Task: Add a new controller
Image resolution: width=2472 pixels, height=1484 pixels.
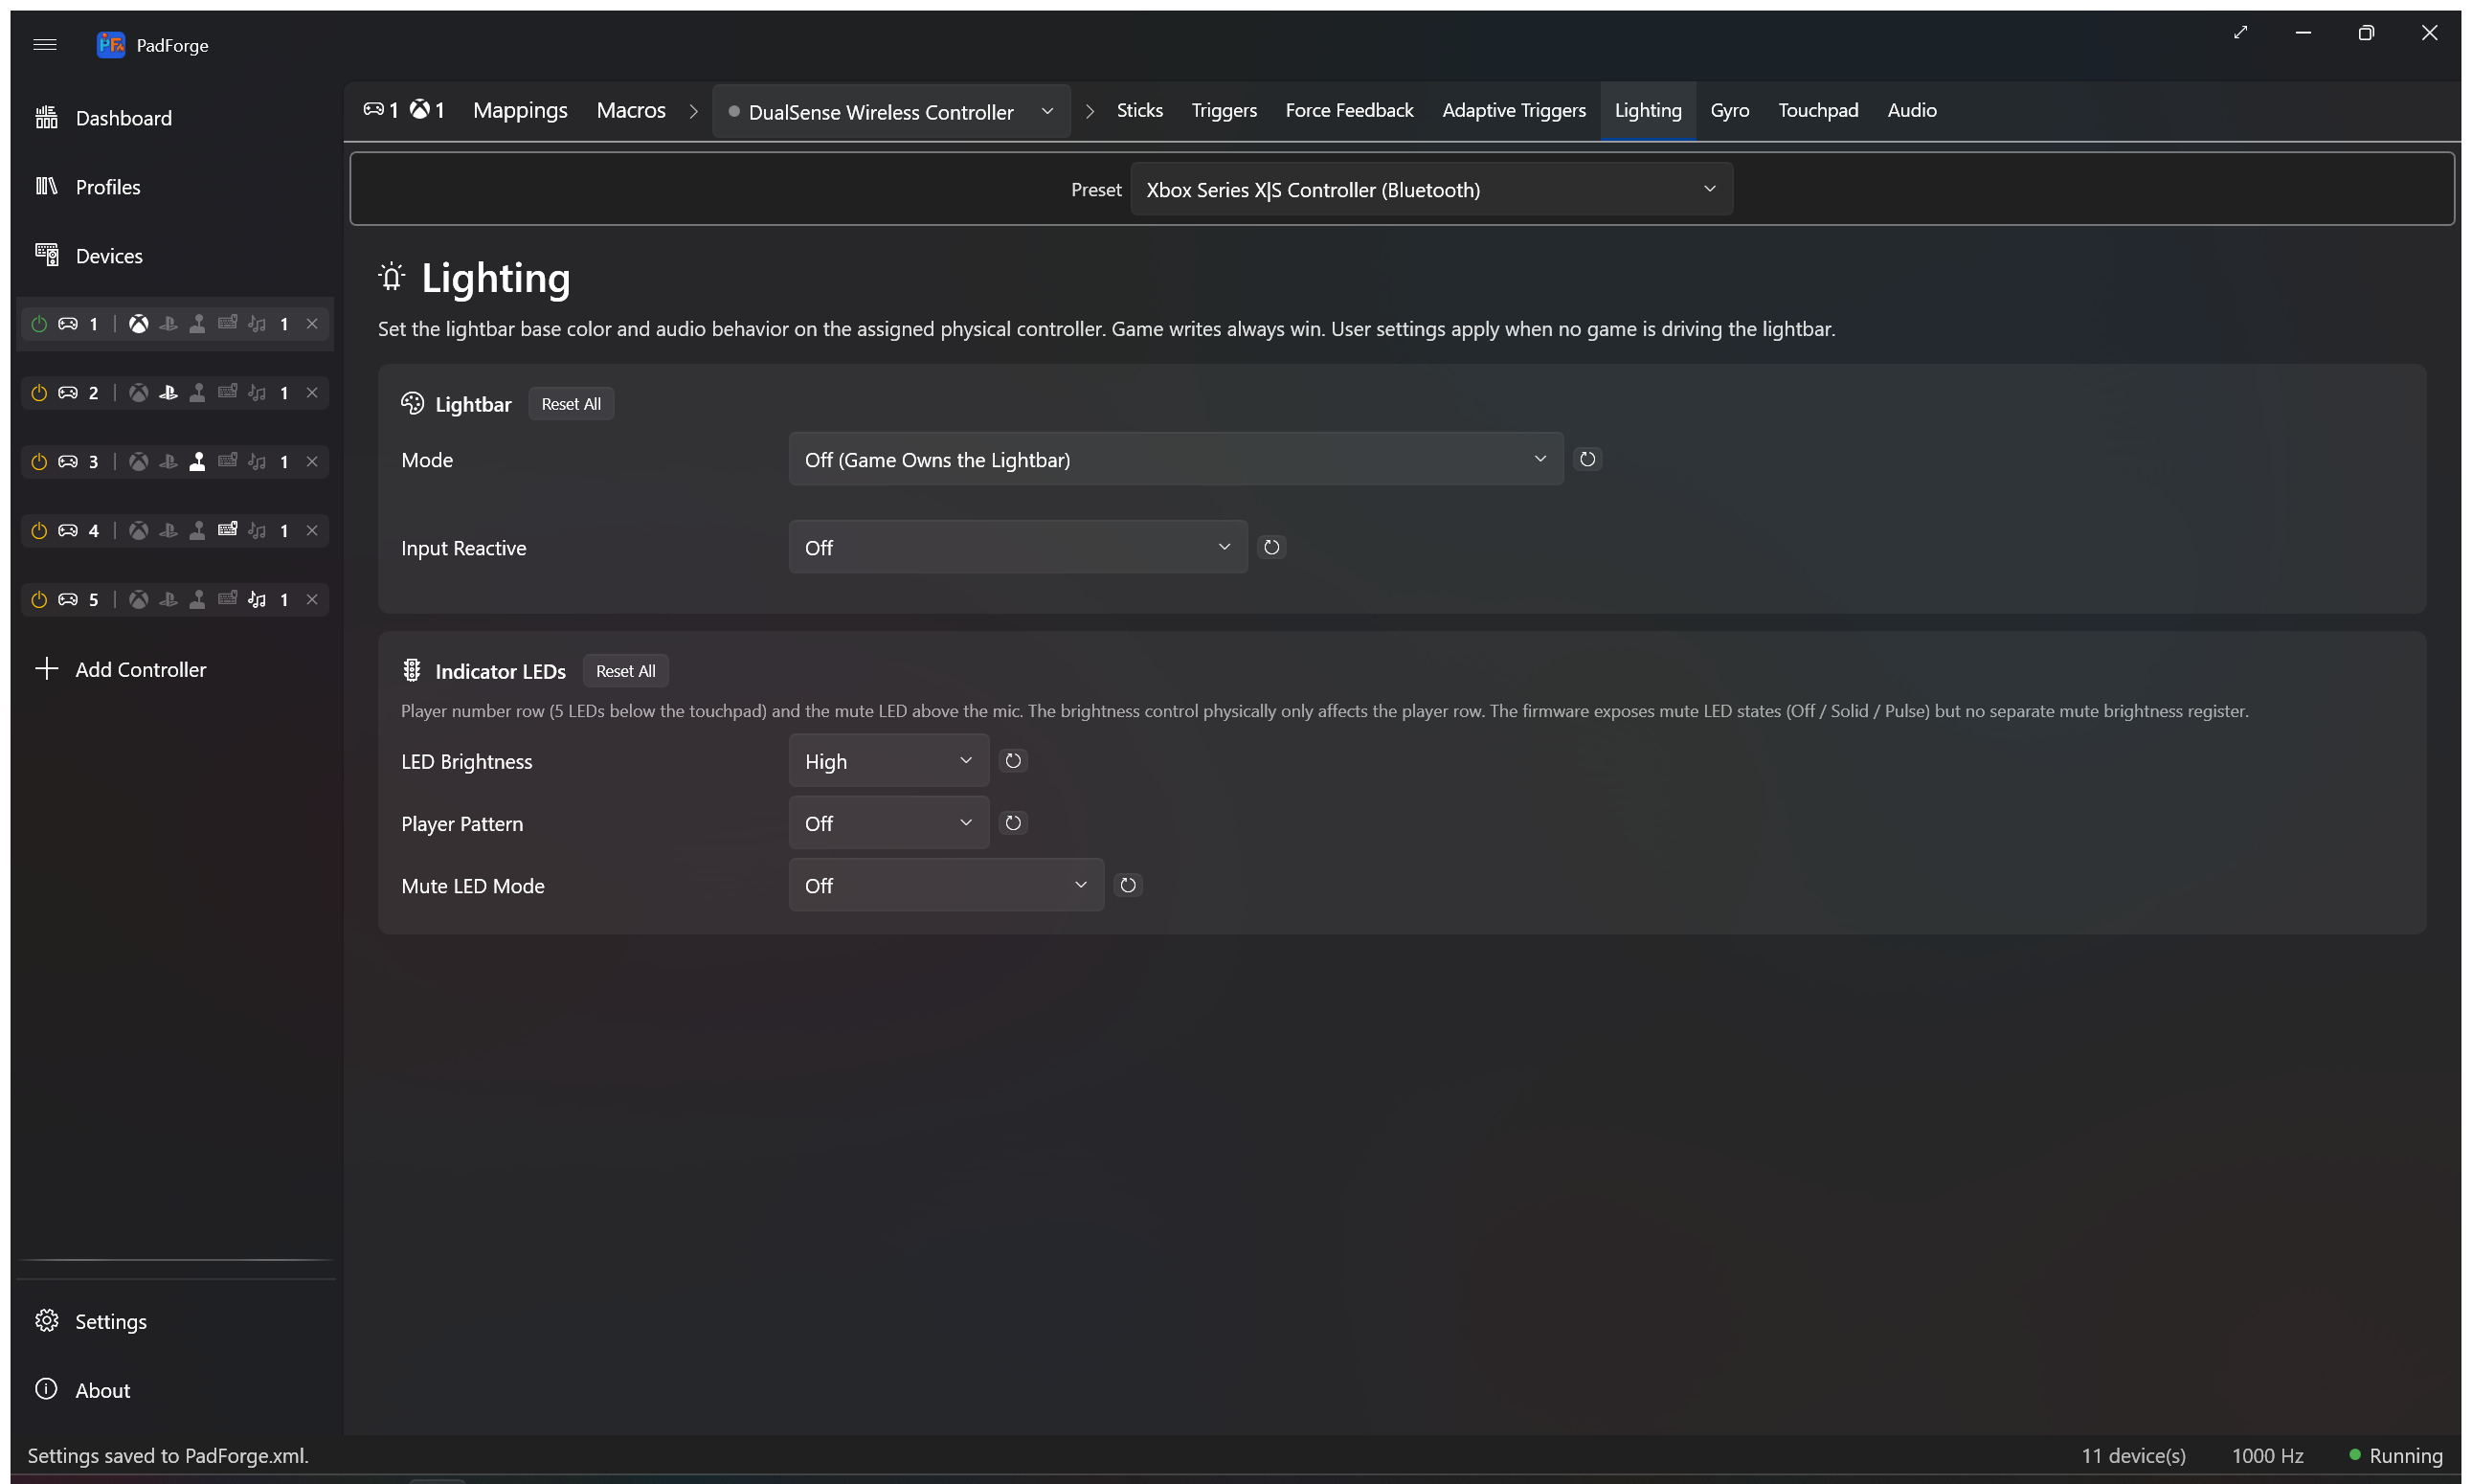Action: tap(175, 669)
